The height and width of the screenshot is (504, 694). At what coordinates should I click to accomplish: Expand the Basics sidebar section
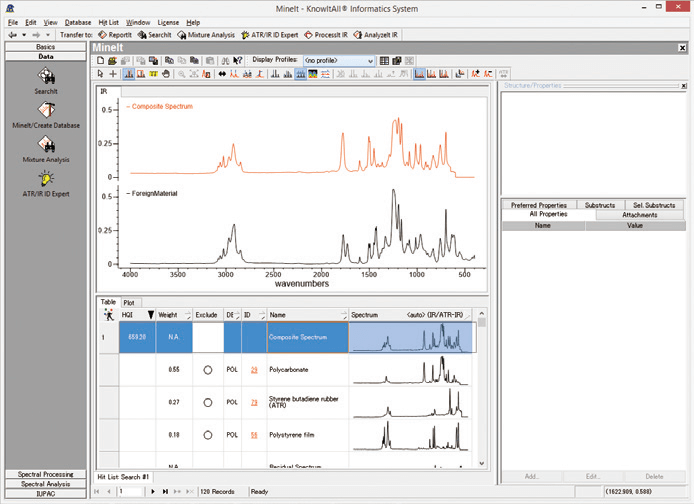(46, 46)
